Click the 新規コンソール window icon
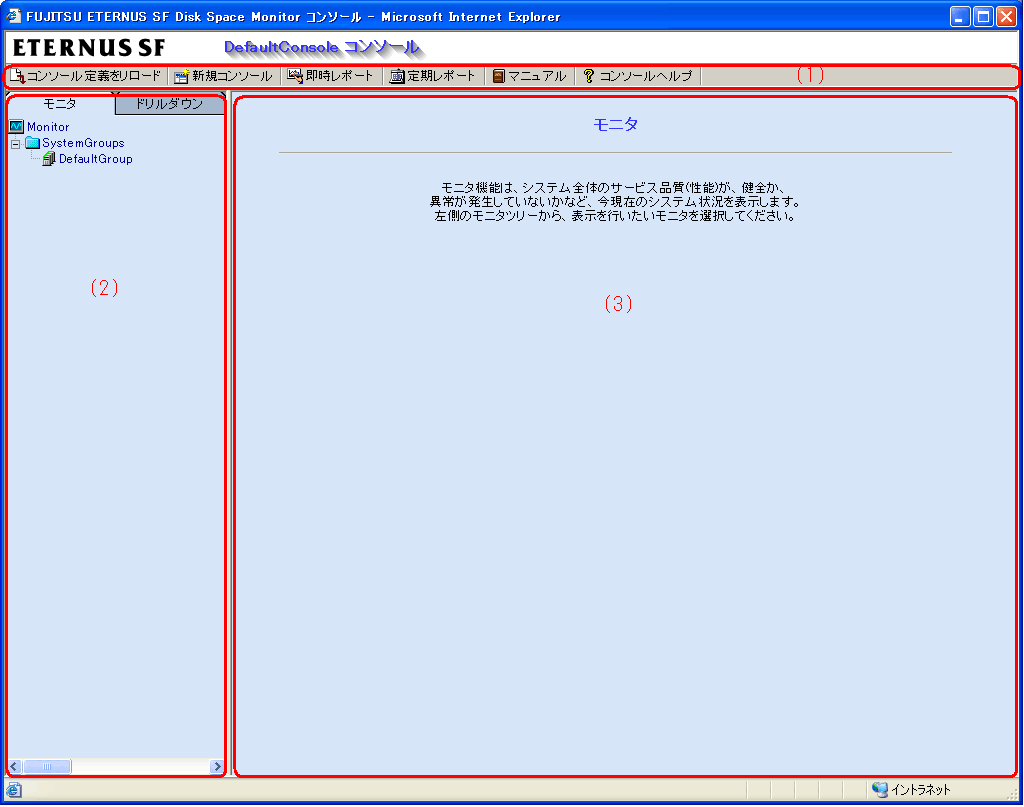 (x=181, y=76)
